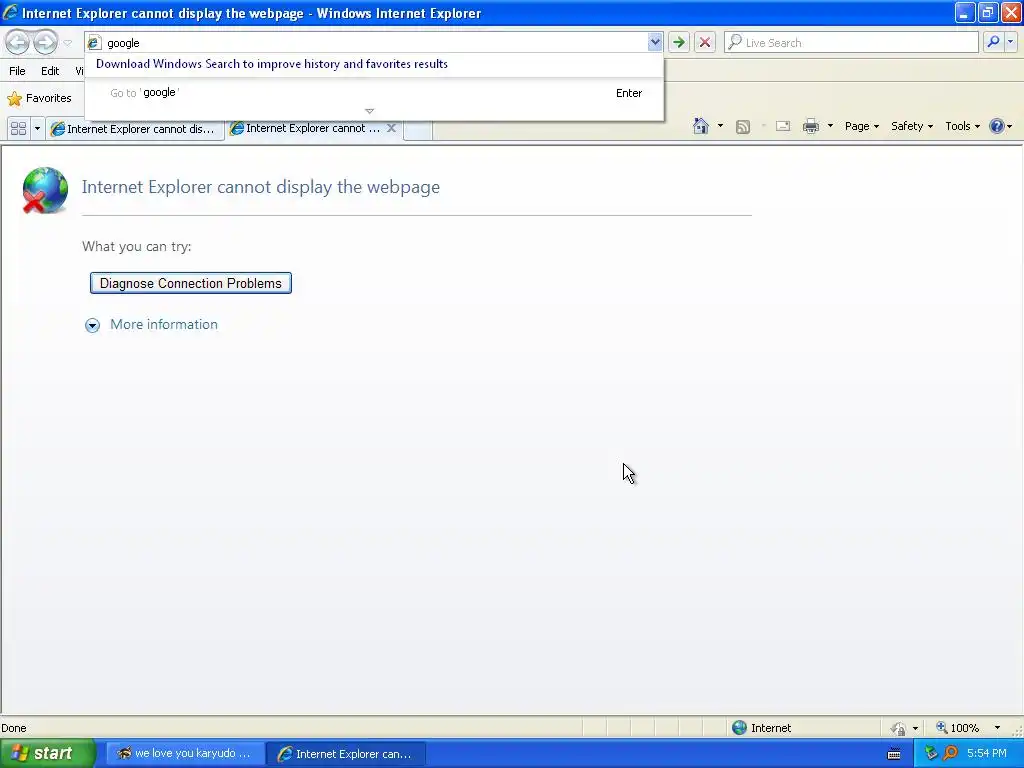Open the recent pages dropdown arrow
The width and height of the screenshot is (1024, 768).
click(x=67, y=43)
